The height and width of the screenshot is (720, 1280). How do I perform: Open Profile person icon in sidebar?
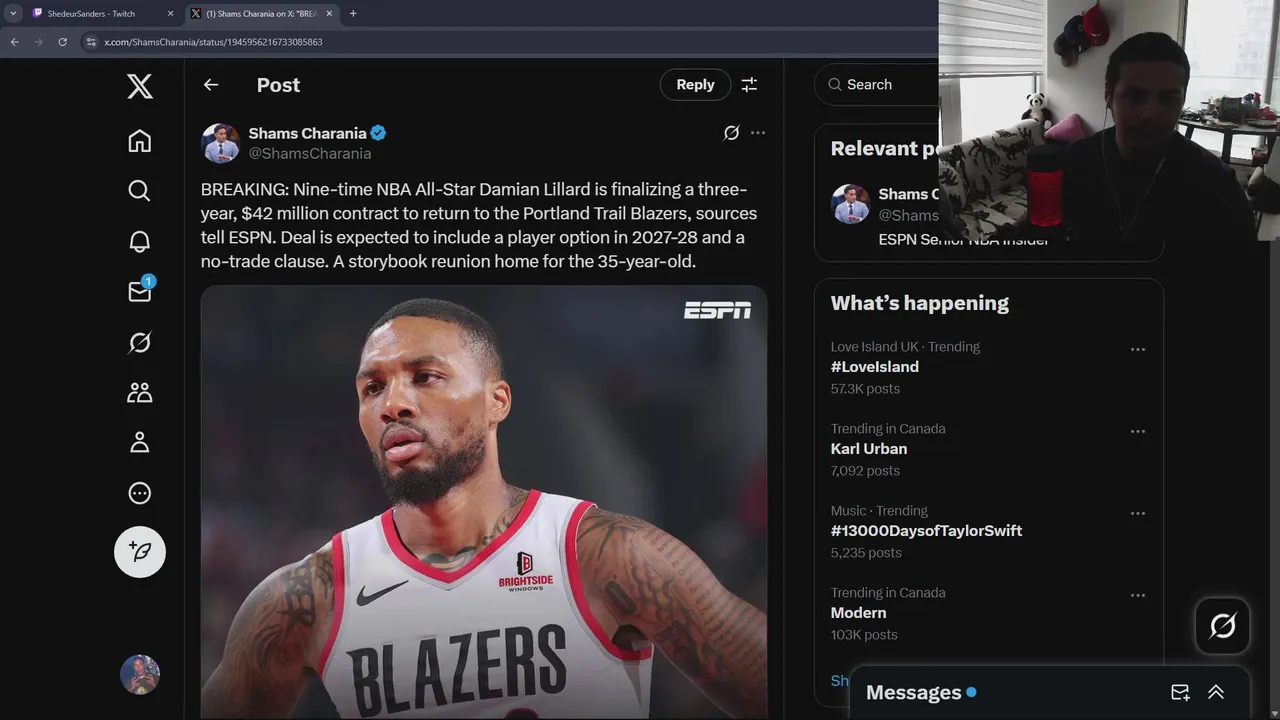140,442
